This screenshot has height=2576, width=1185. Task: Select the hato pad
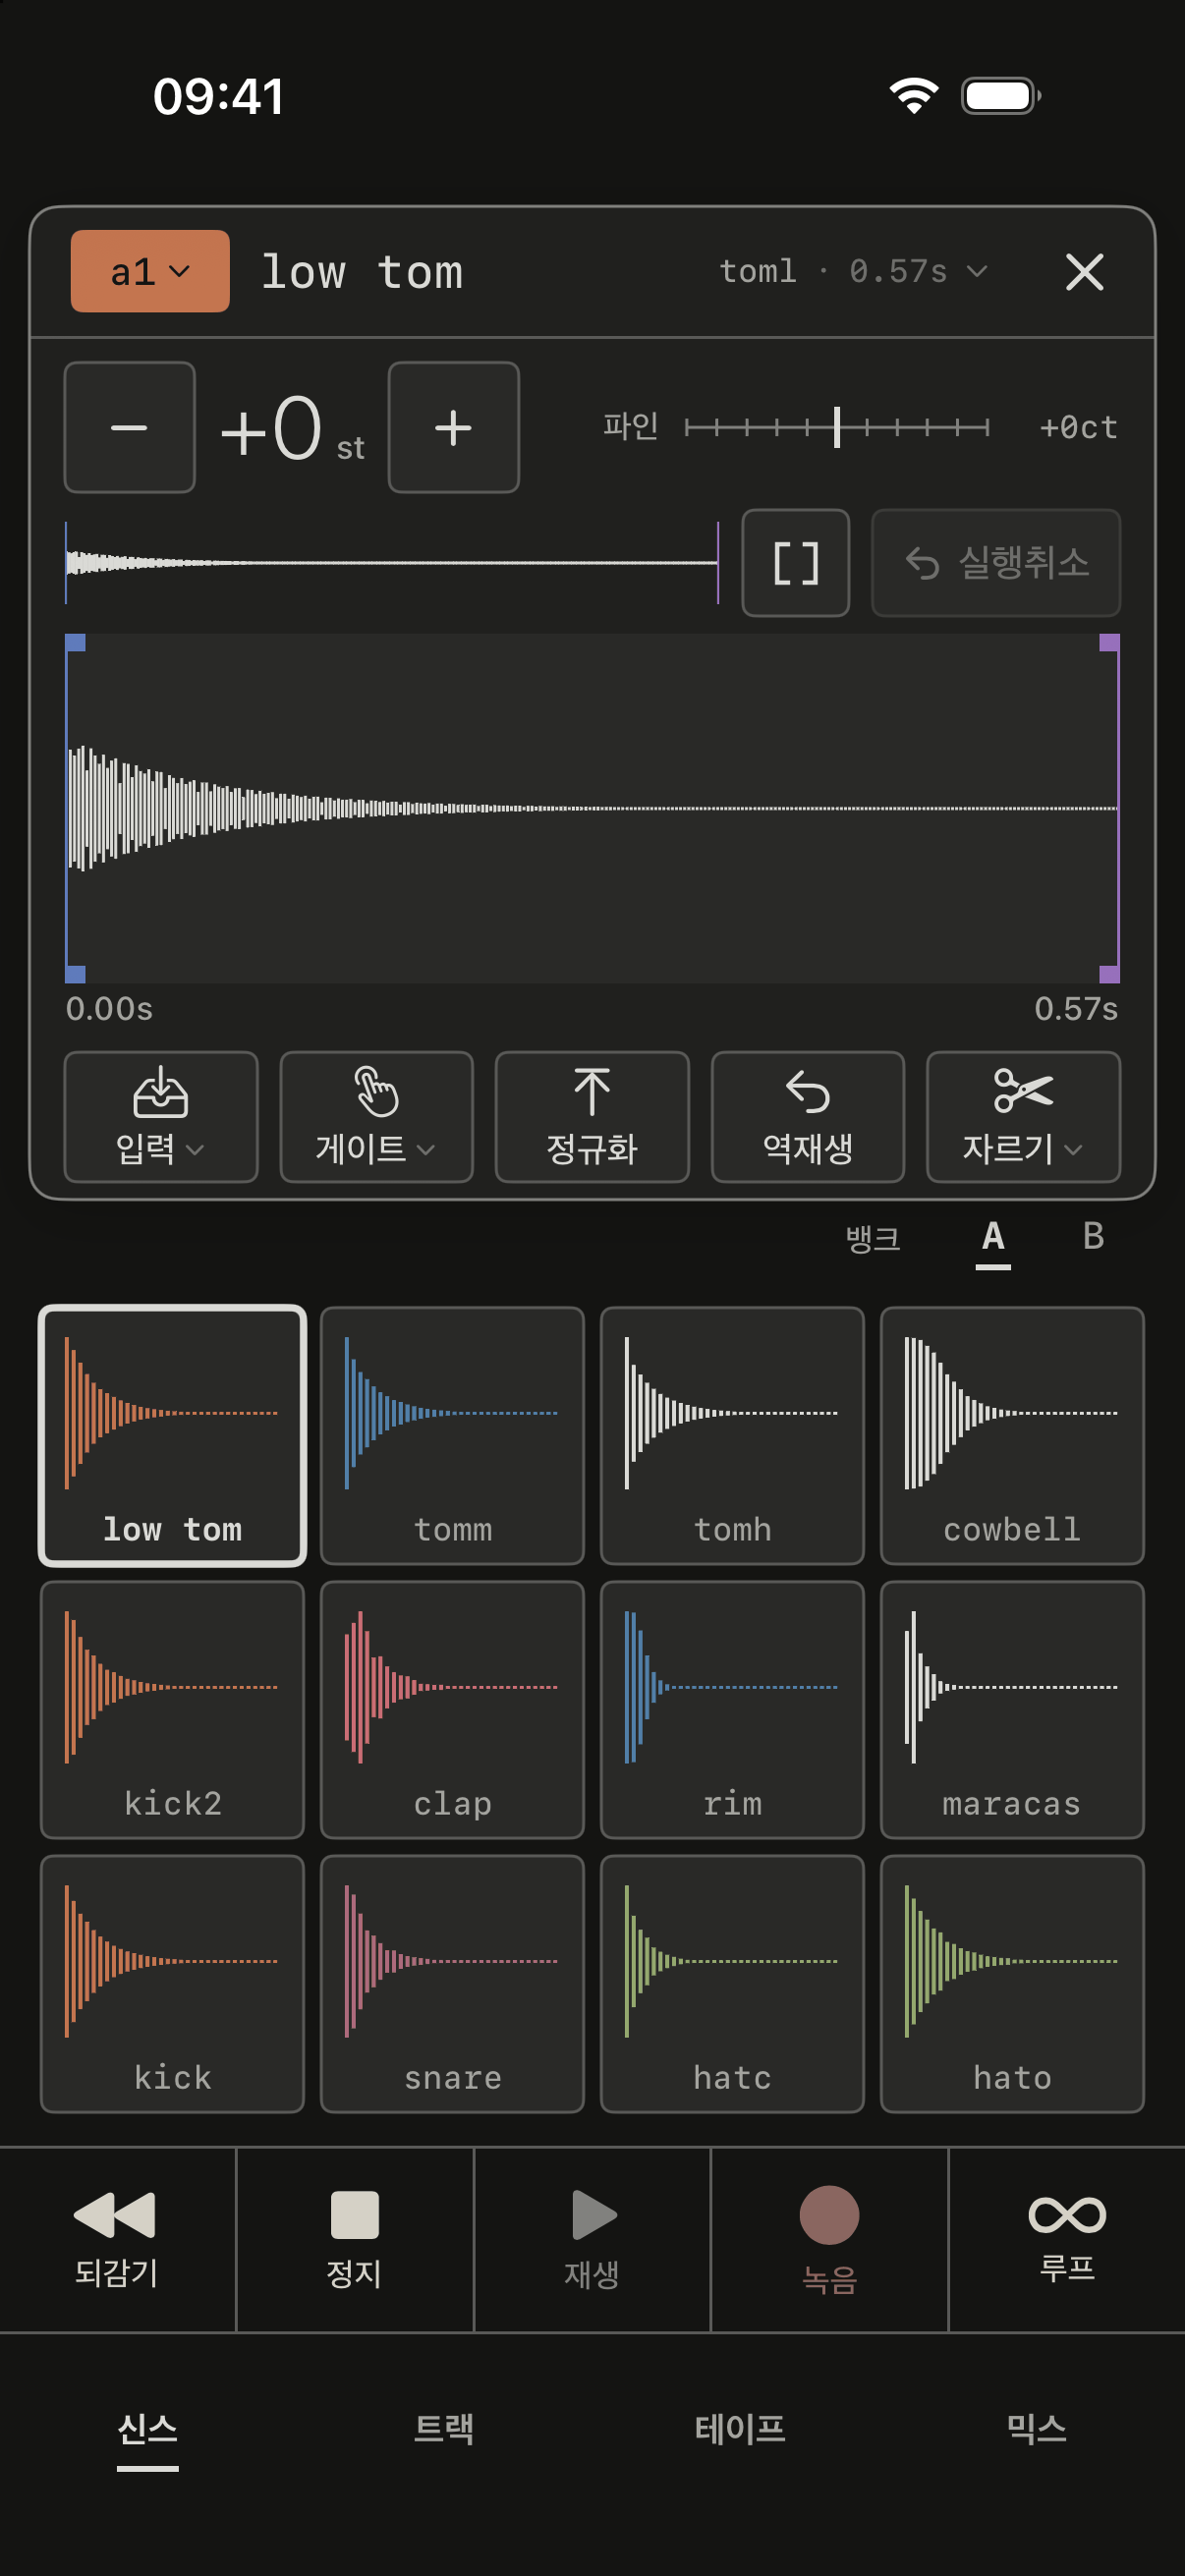(x=1012, y=1983)
